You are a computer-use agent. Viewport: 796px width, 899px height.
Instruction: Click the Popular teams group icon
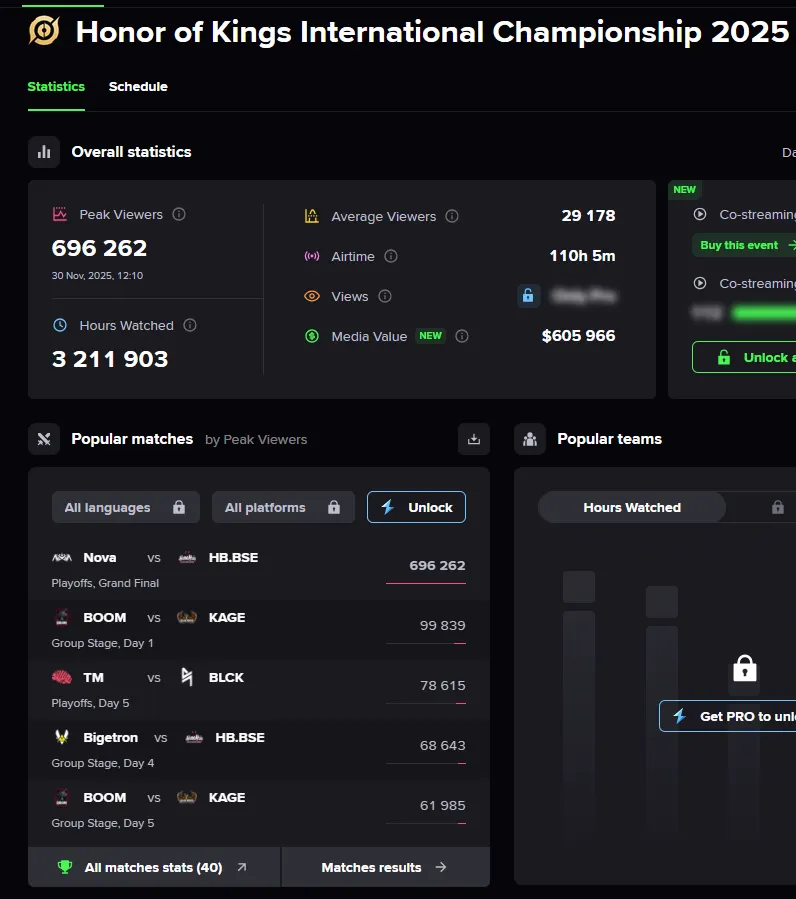click(x=530, y=439)
